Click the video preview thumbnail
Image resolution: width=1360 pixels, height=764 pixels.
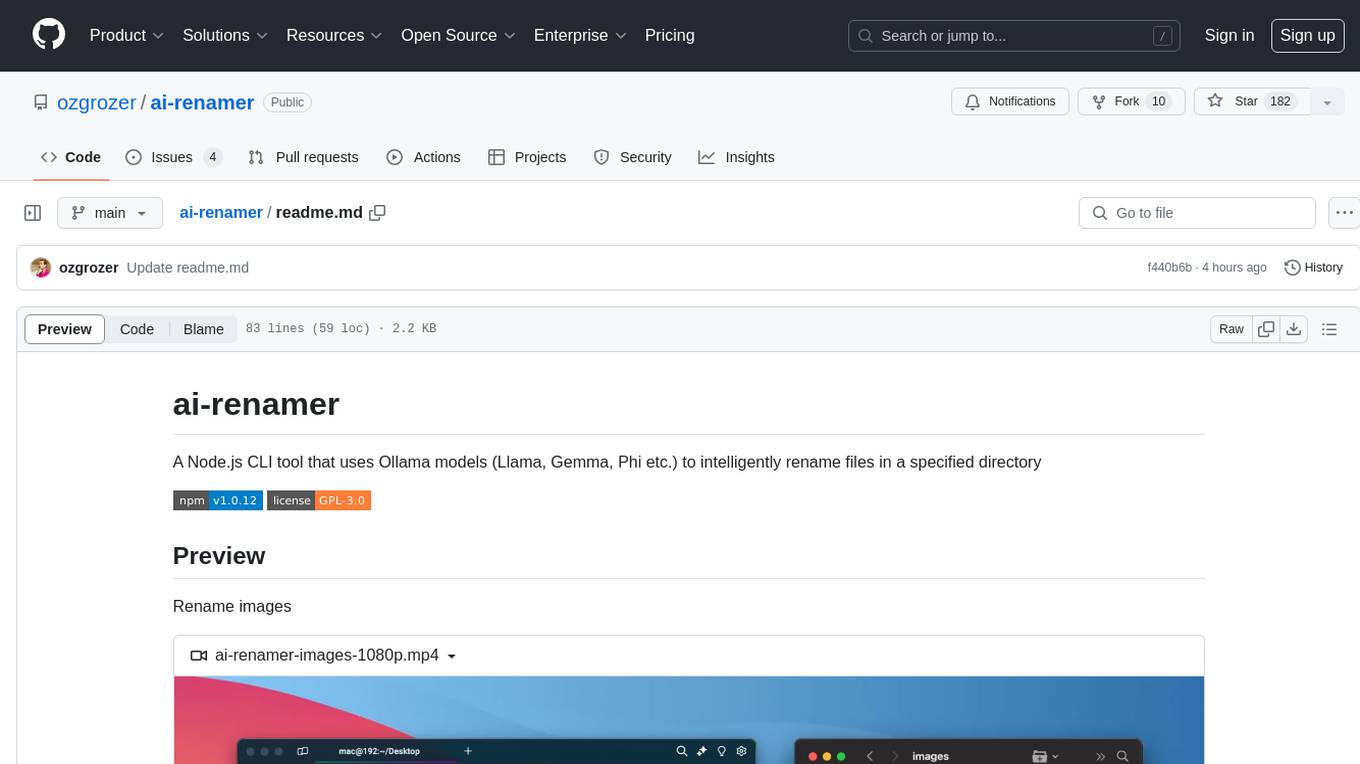(689, 720)
